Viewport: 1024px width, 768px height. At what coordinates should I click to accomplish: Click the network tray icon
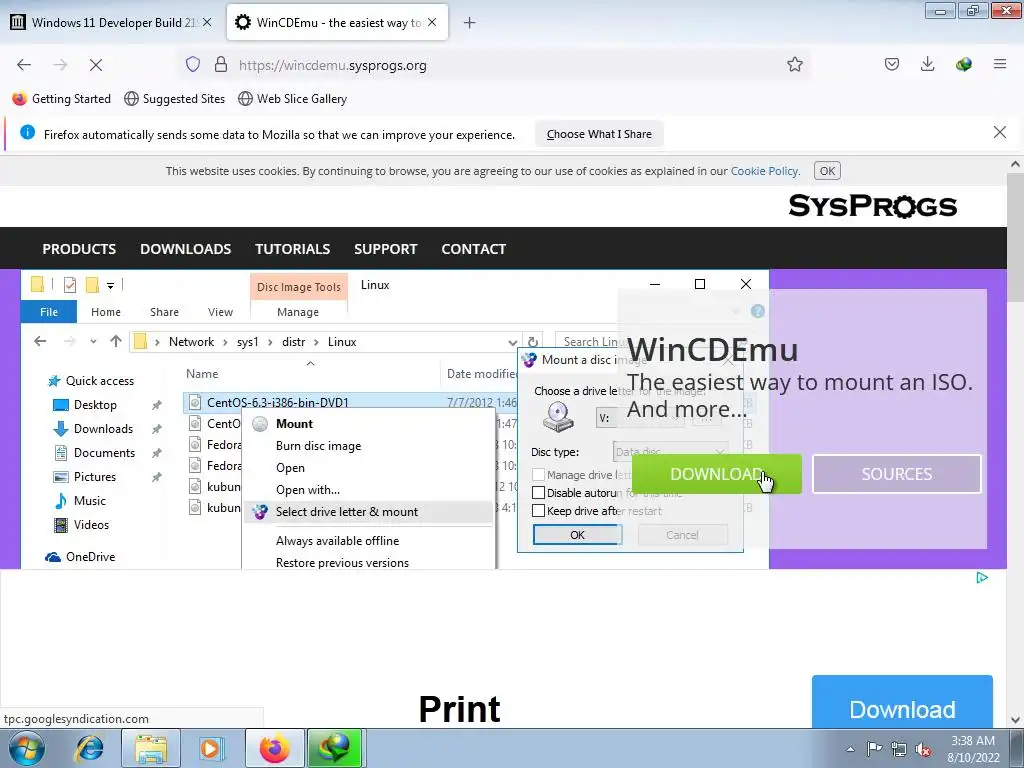(x=899, y=749)
